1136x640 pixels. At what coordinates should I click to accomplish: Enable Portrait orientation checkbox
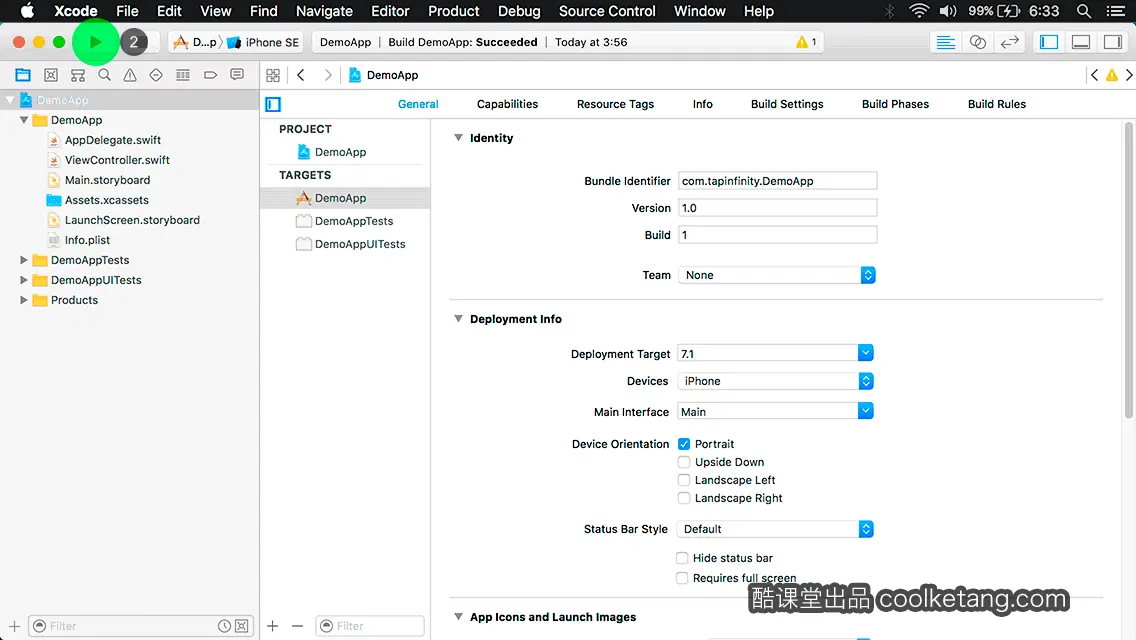coord(684,444)
